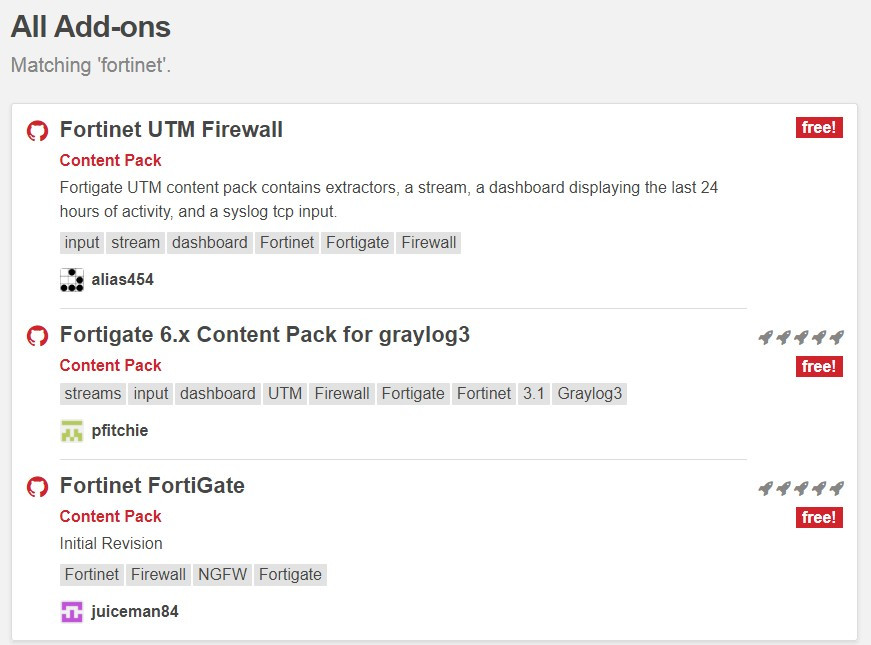The image size is (871, 645).
Task: Click pfitchie's avatar image
Action: coord(71,431)
